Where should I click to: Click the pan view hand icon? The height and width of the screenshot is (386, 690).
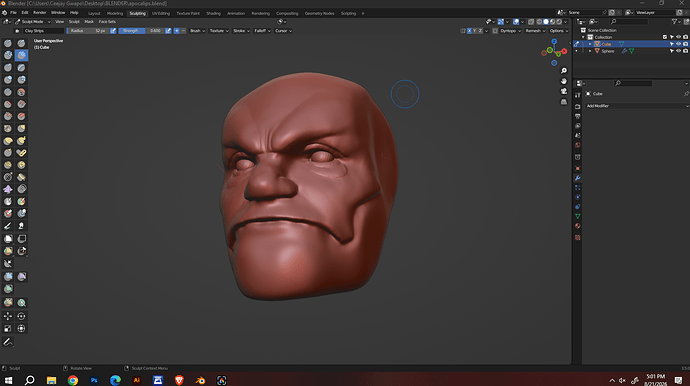564,81
